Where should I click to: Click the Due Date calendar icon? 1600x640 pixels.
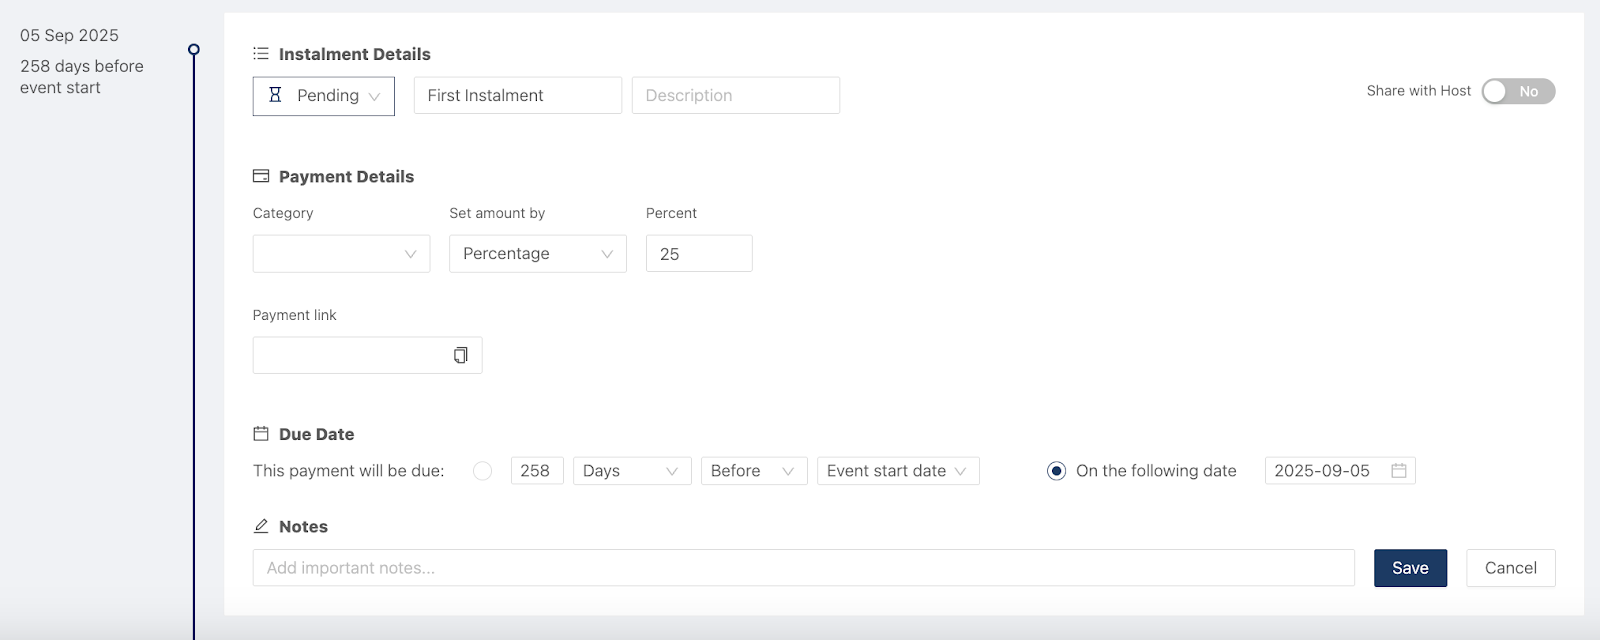261,434
